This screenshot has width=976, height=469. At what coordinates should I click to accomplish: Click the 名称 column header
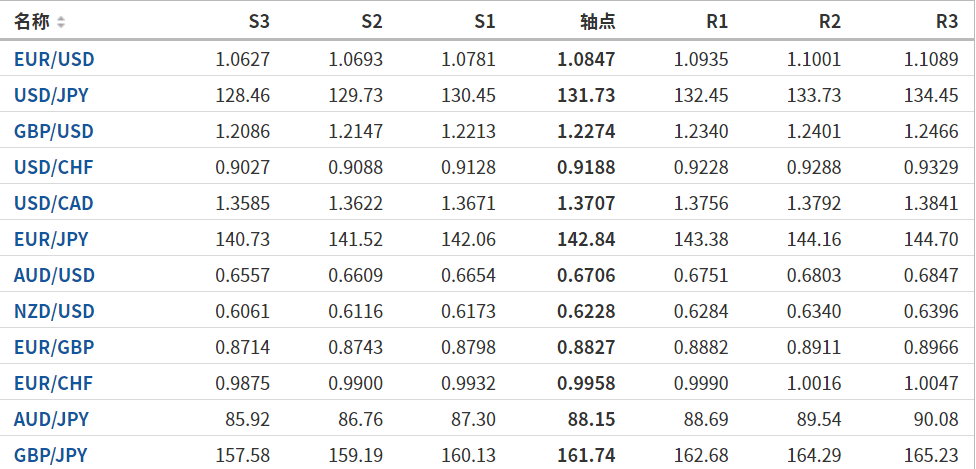pos(31,21)
